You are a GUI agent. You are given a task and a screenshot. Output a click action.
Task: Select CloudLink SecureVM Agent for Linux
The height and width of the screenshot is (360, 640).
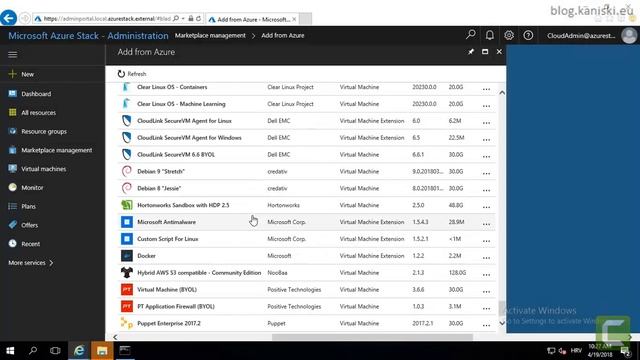coord(307,121)
